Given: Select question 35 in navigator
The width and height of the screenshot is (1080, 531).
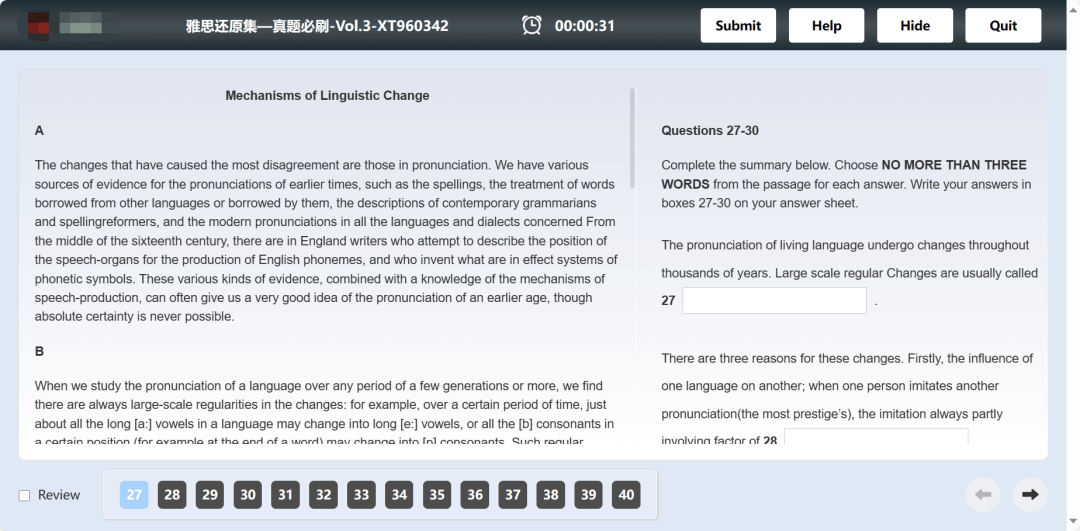Looking at the screenshot, I should coord(437,494).
